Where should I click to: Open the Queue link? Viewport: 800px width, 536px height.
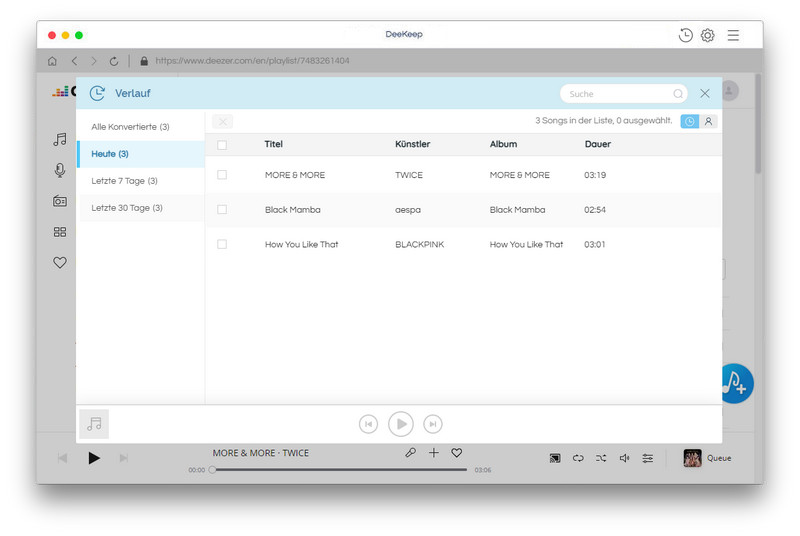pyautogui.click(x=719, y=458)
